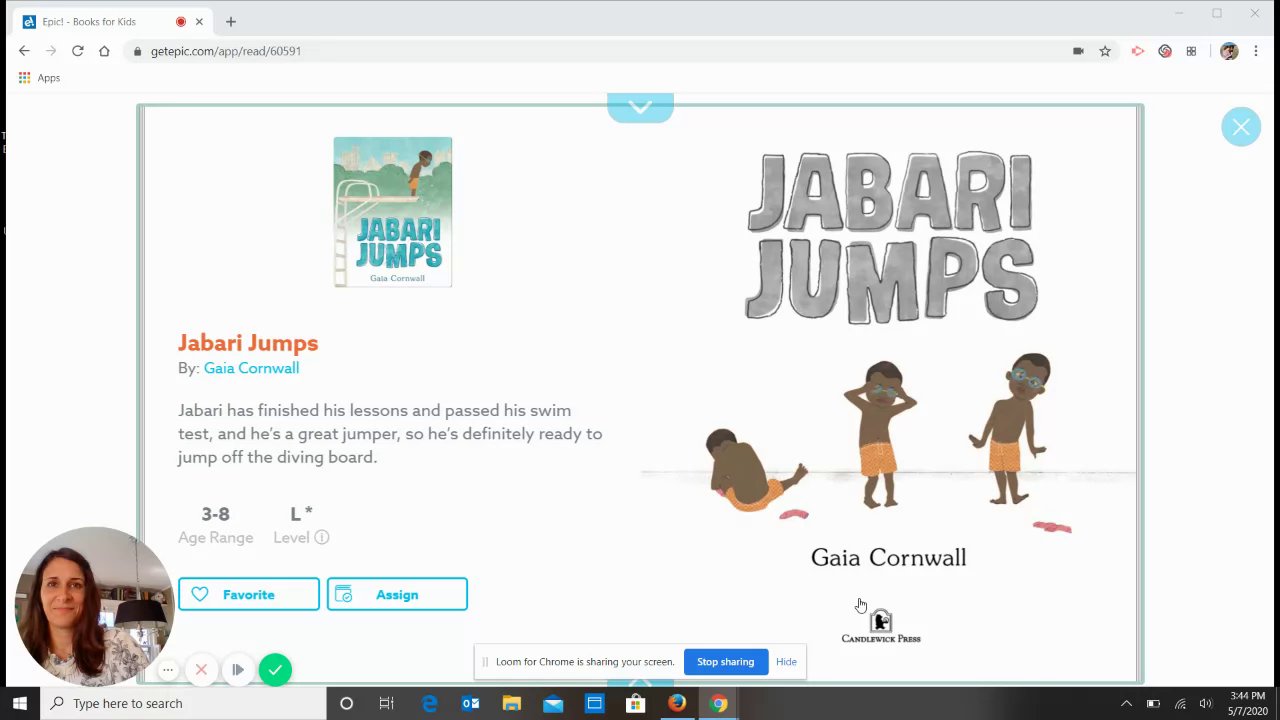Cancel the Loom recording with red X
This screenshot has width=1280, height=720.
pyautogui.click(x=201, y=670)
